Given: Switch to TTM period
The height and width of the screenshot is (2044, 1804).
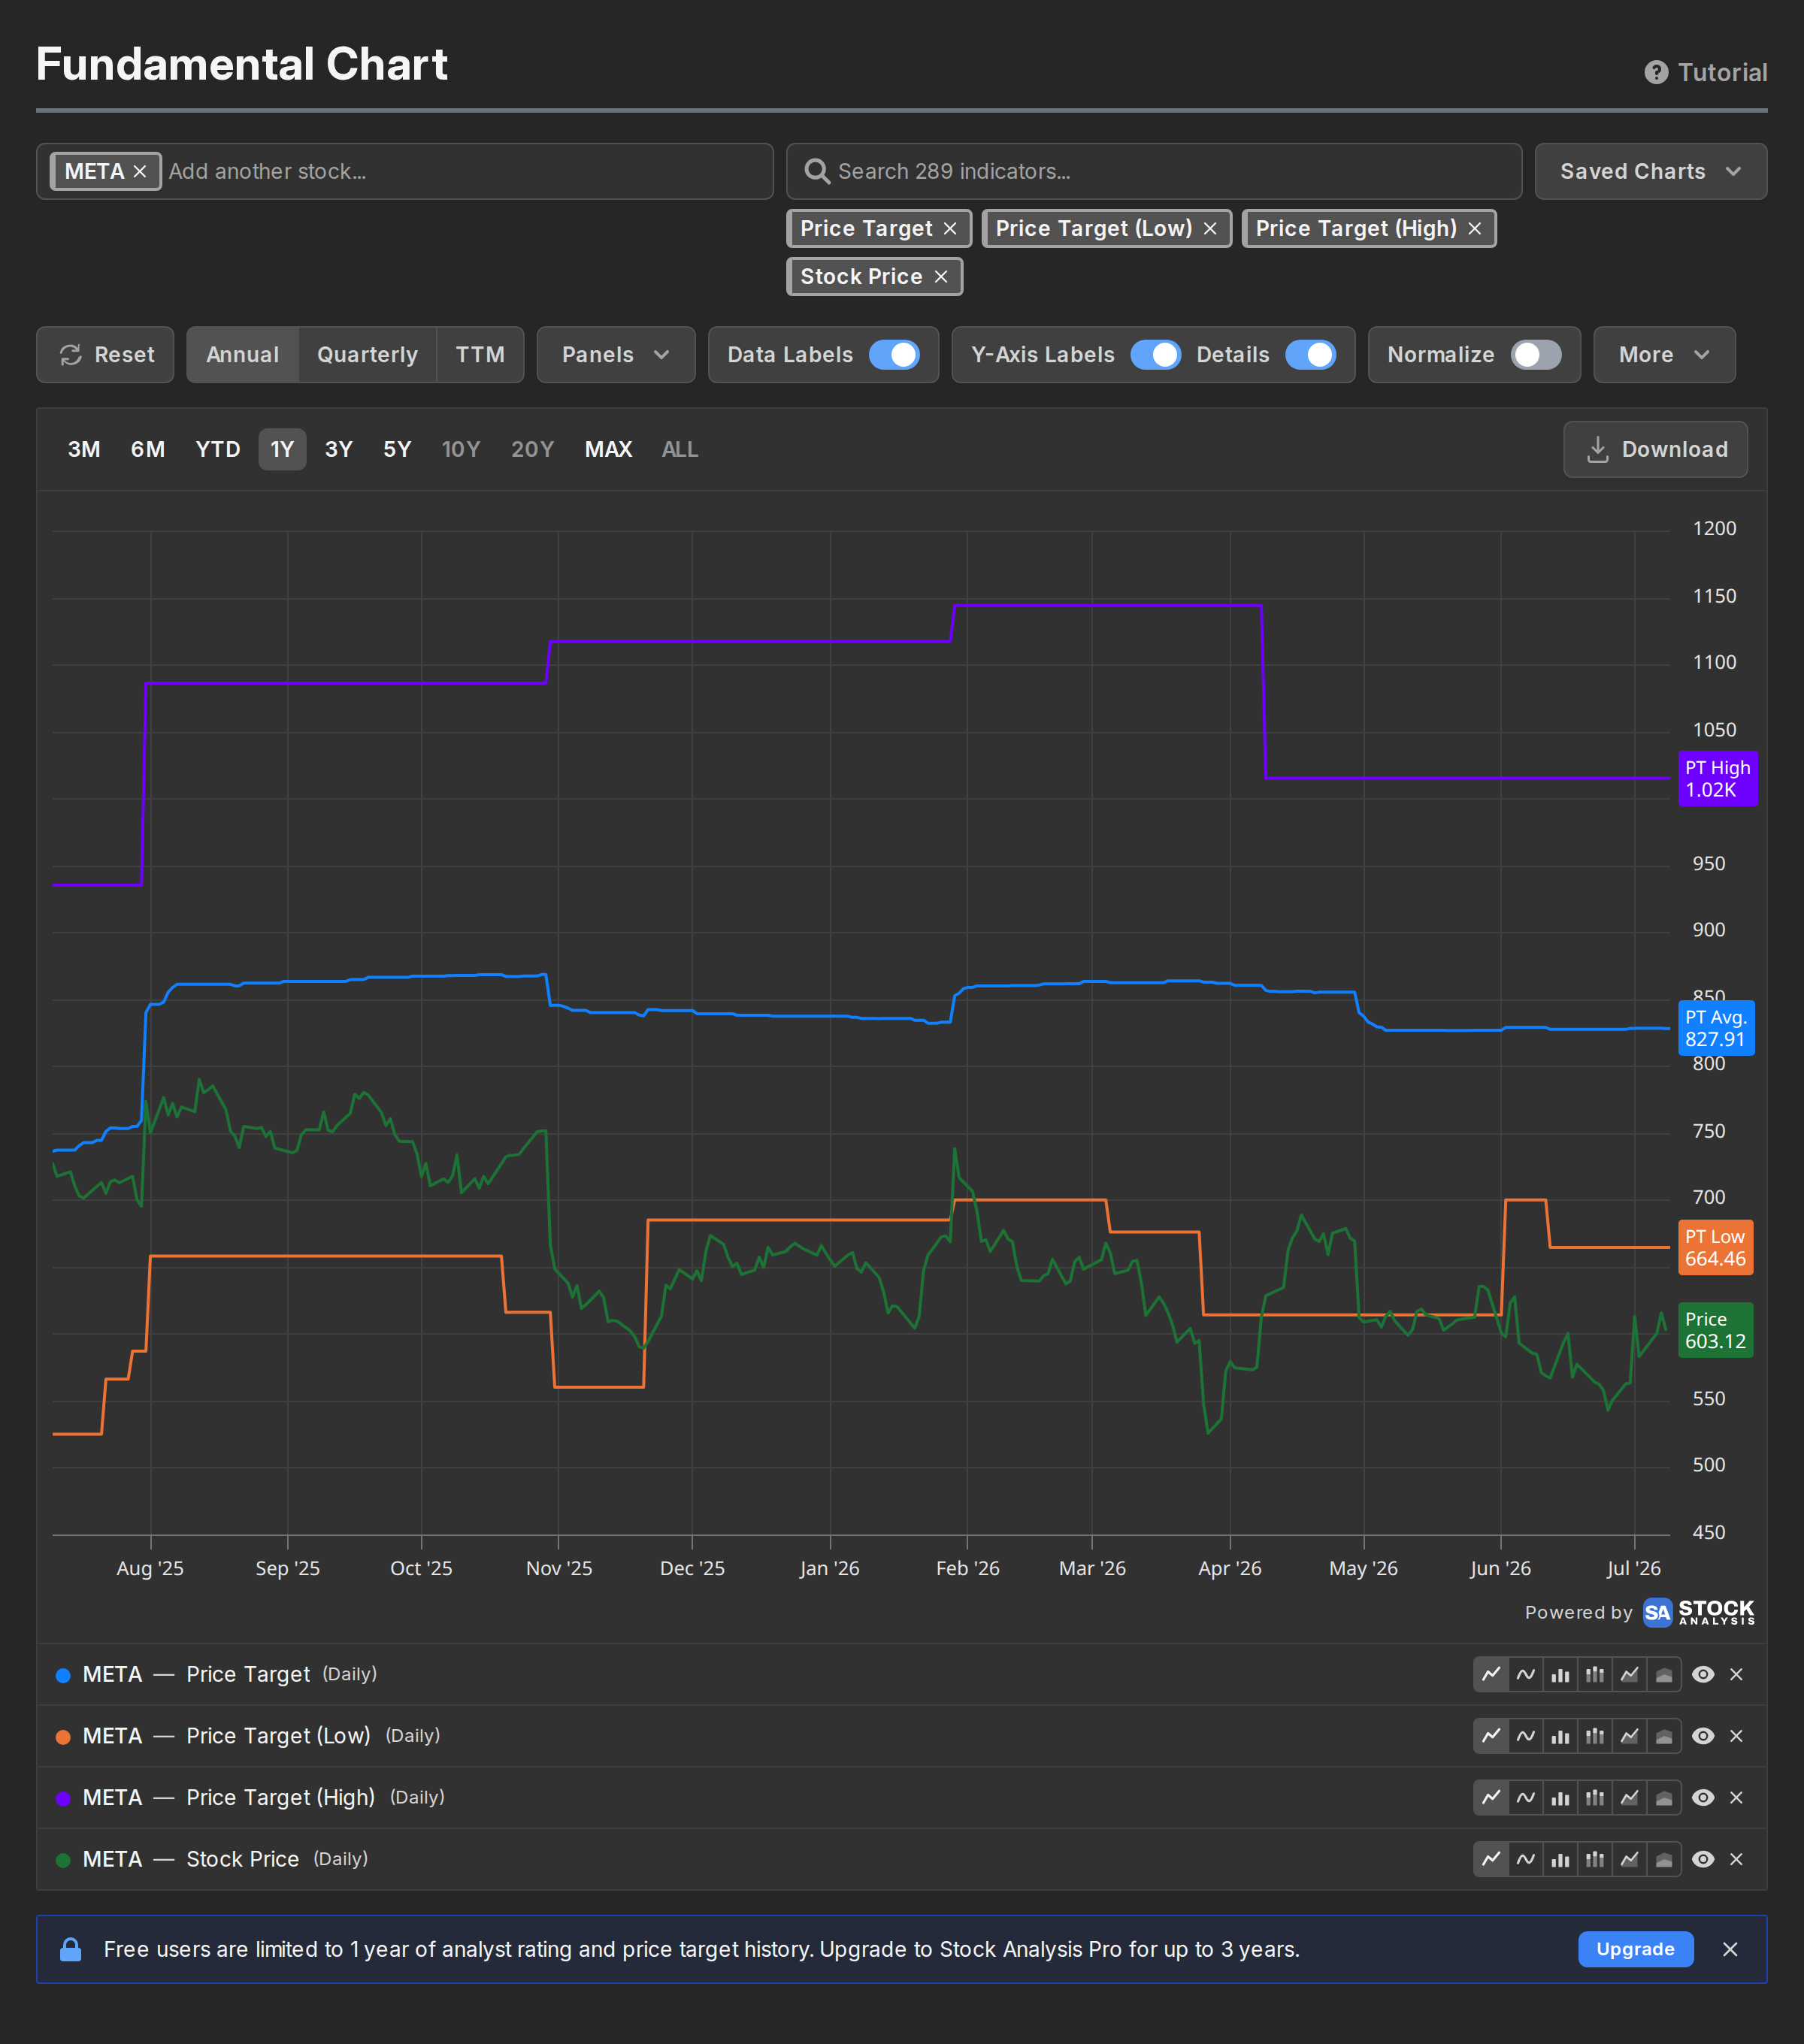Looking at the screenshot, I should [480, 355].
